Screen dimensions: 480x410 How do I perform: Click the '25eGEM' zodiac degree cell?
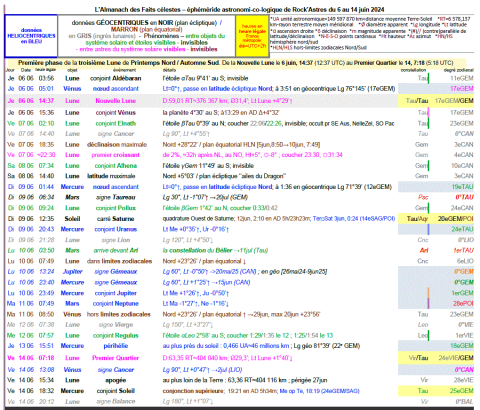pyautogui.click(x=462, y=391)
